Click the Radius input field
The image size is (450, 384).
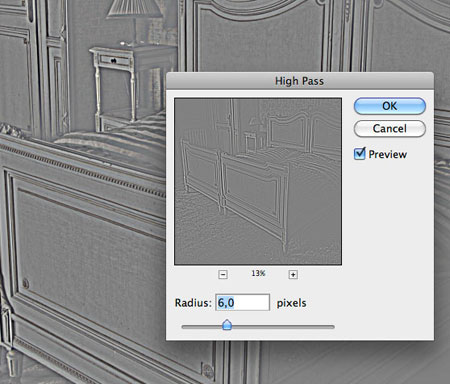pos(242,303)
